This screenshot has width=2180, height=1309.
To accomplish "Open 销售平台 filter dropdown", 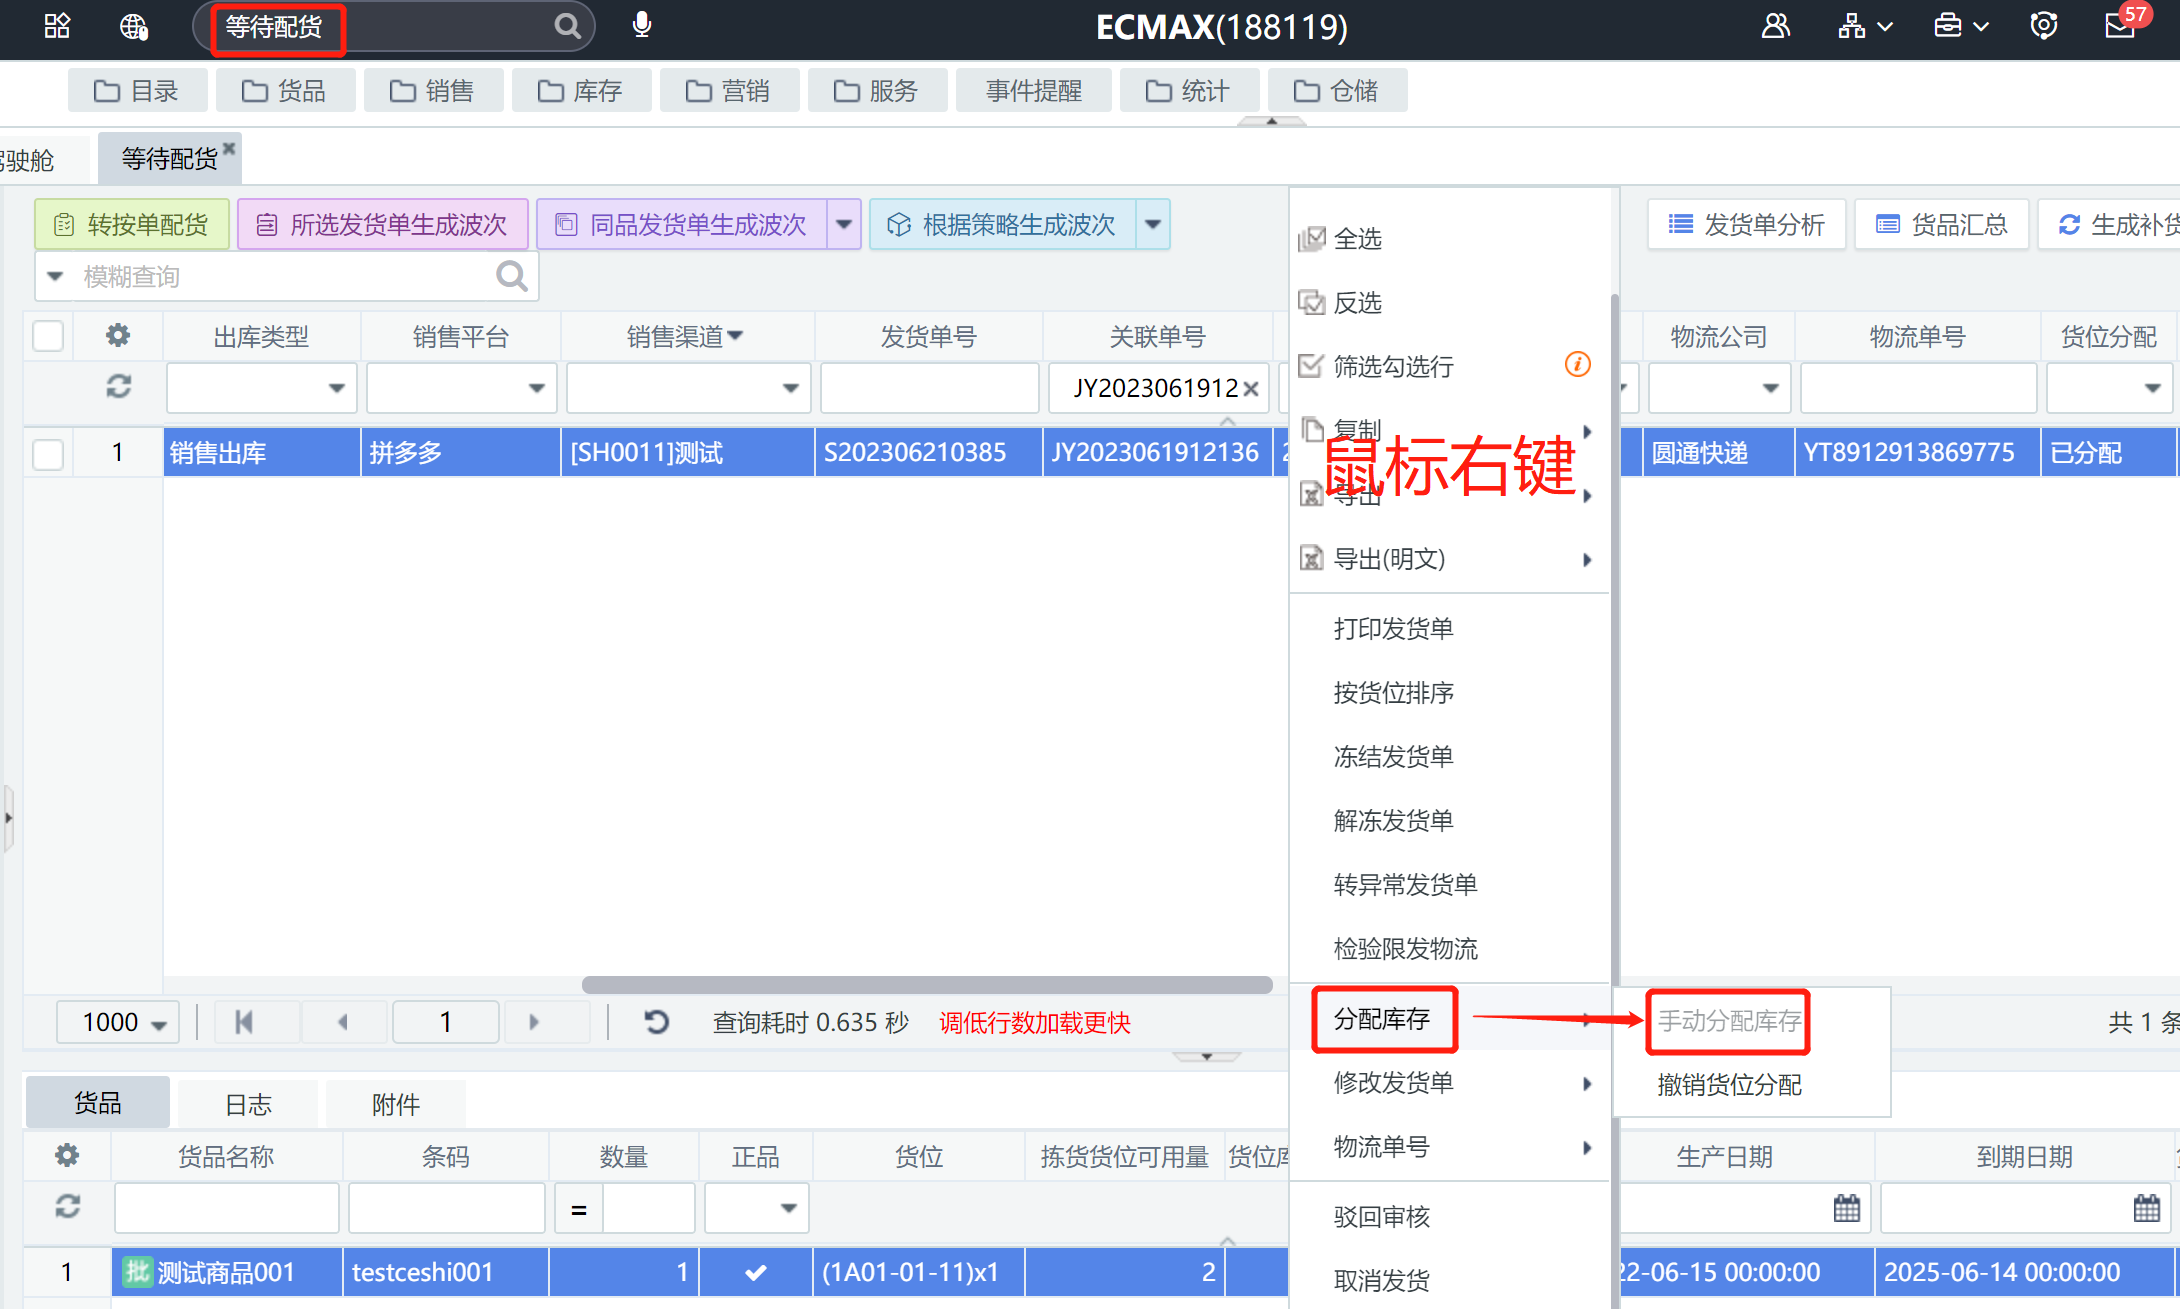I will coord(536,388).
